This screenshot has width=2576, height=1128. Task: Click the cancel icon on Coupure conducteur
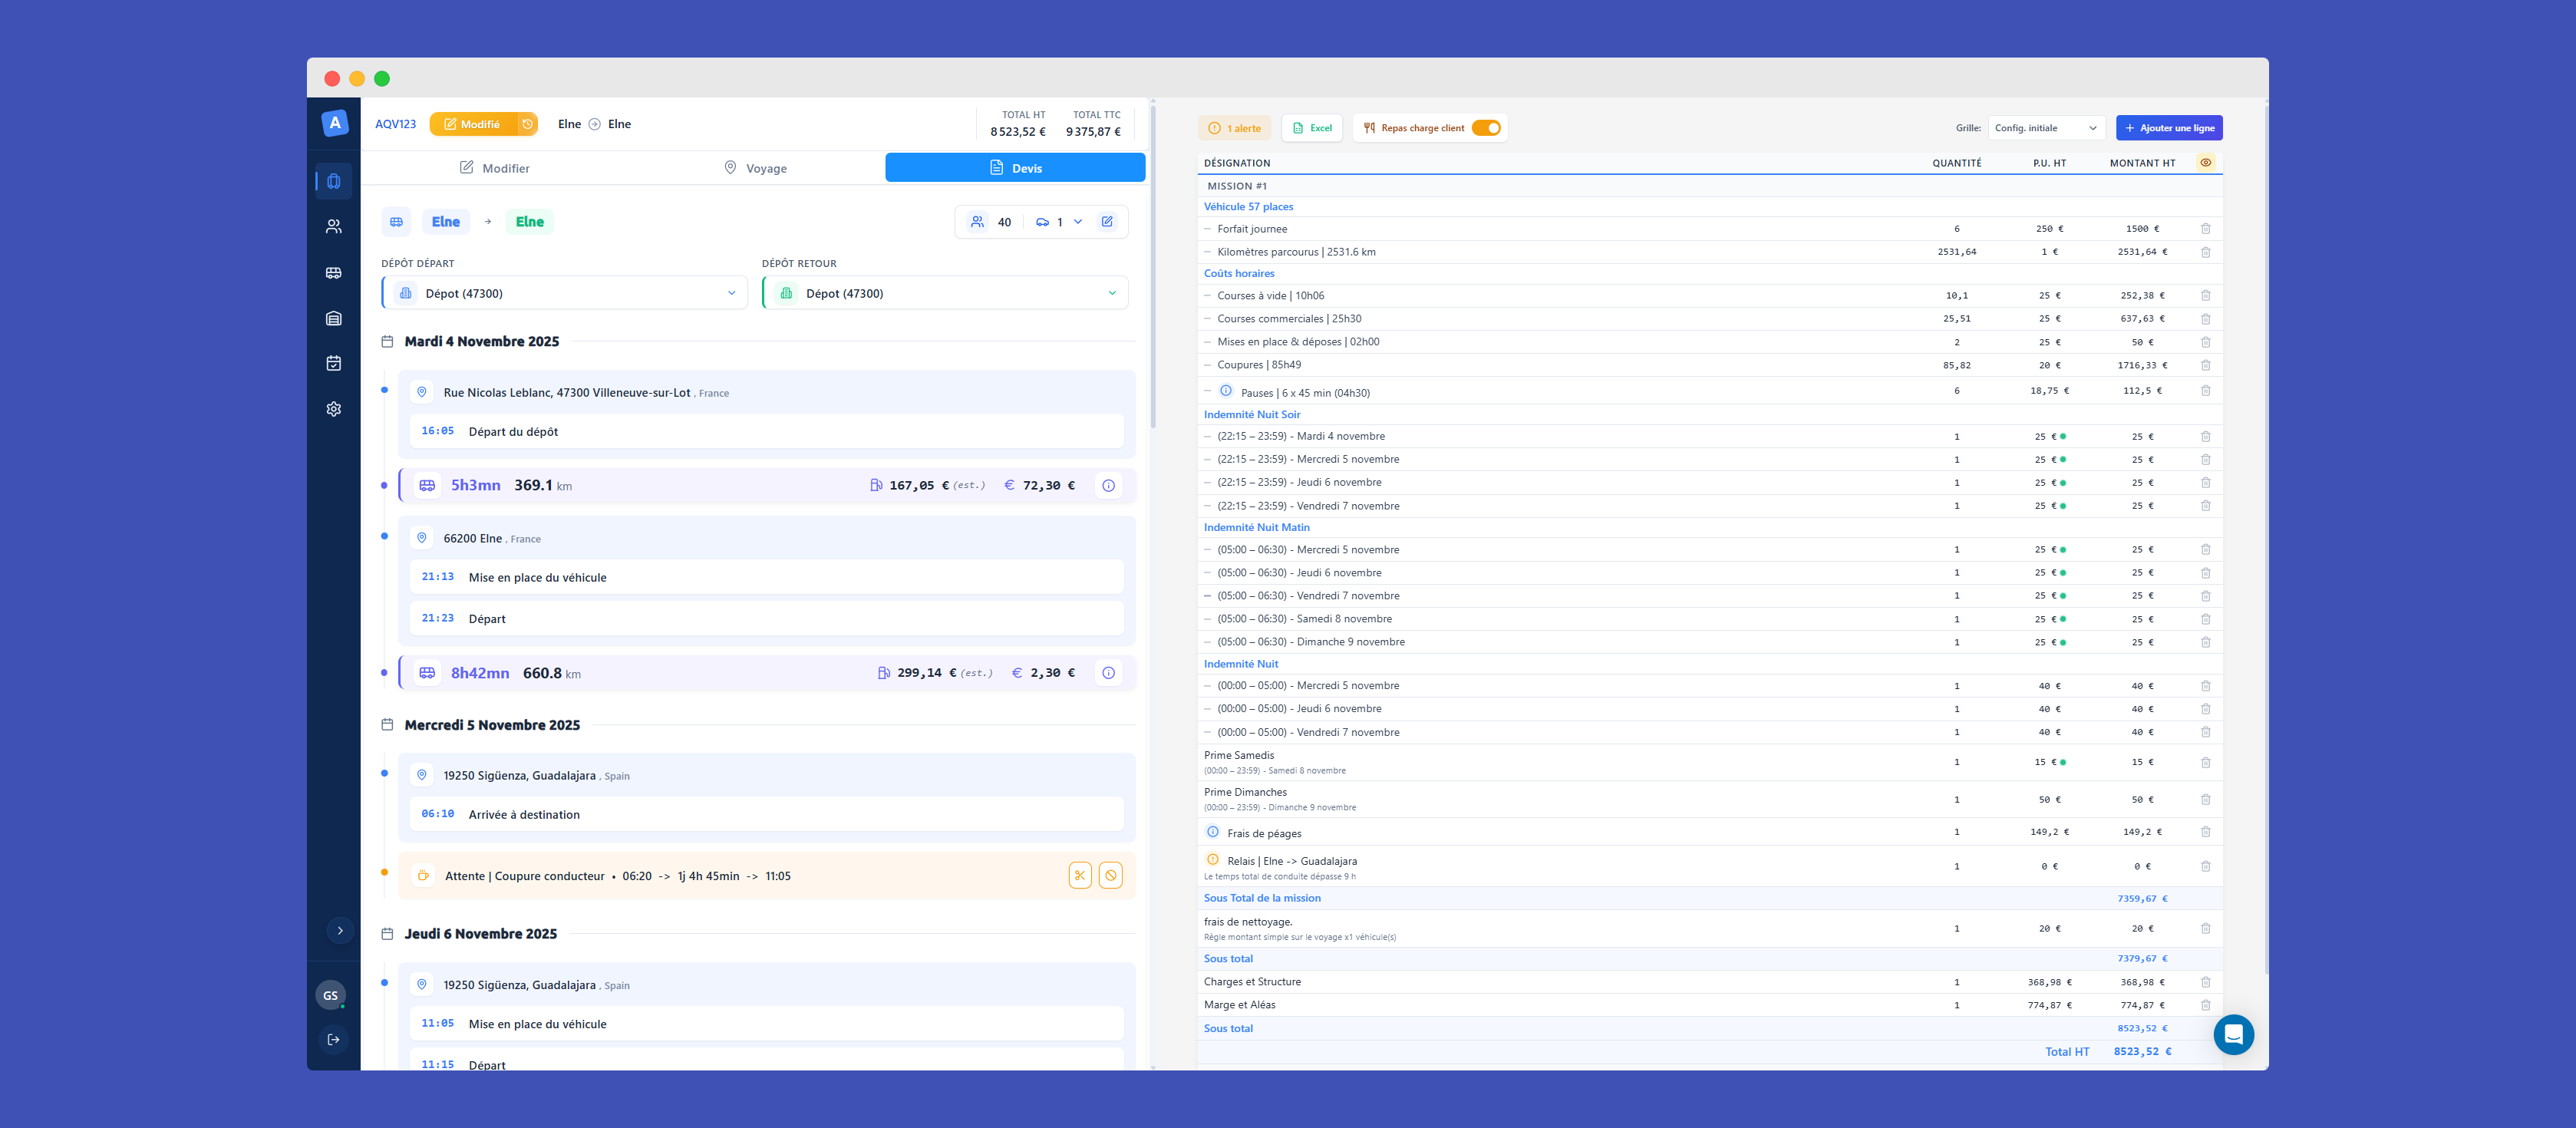(1110, 875)
